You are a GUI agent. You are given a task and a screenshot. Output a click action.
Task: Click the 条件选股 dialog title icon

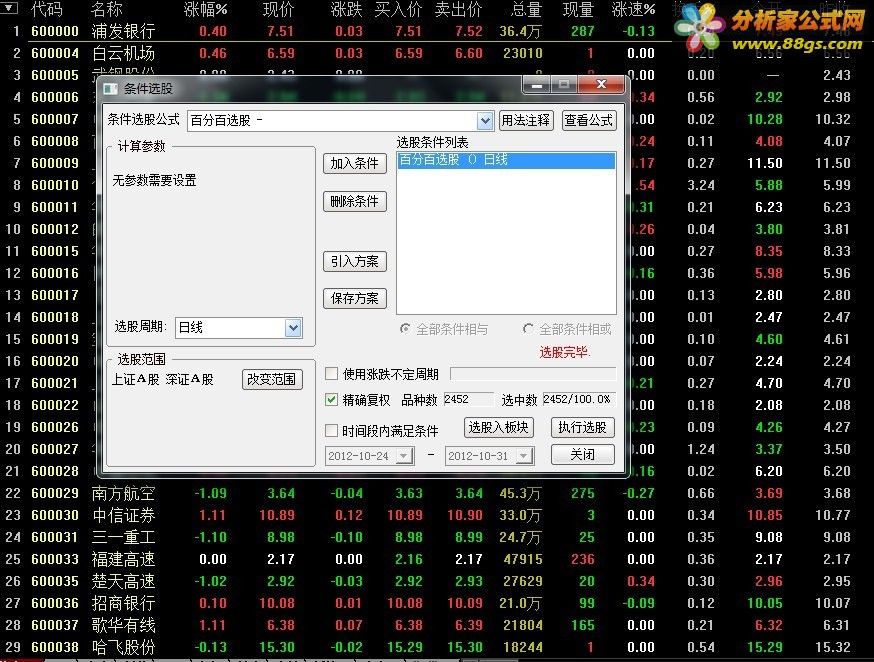click(110, 89)
